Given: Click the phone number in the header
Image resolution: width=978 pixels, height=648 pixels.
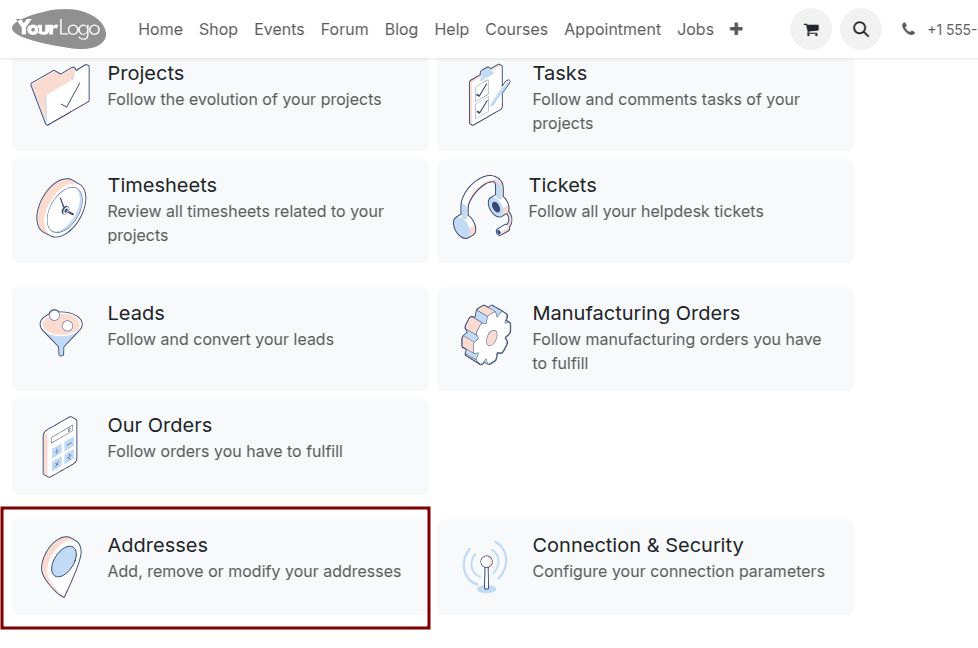Looking at the screenshot, I should pyautogui.click(x=952, y=29).
